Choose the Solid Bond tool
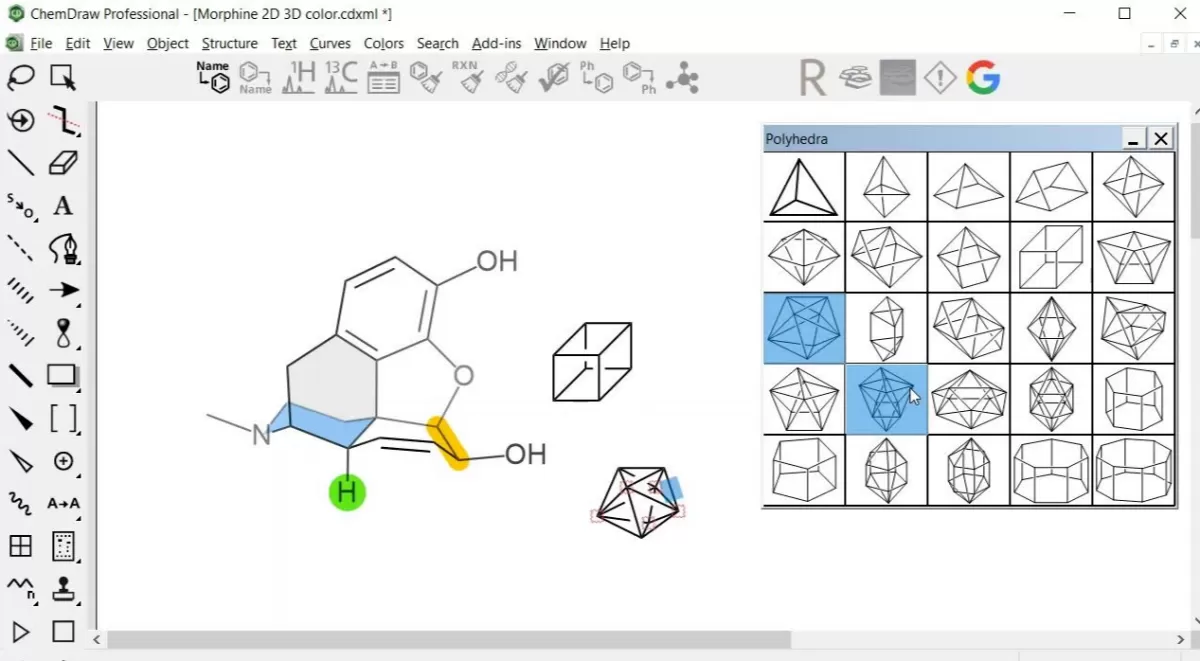Image resolution: width=1200 pixels, height=661 pixels. [21, 162]
